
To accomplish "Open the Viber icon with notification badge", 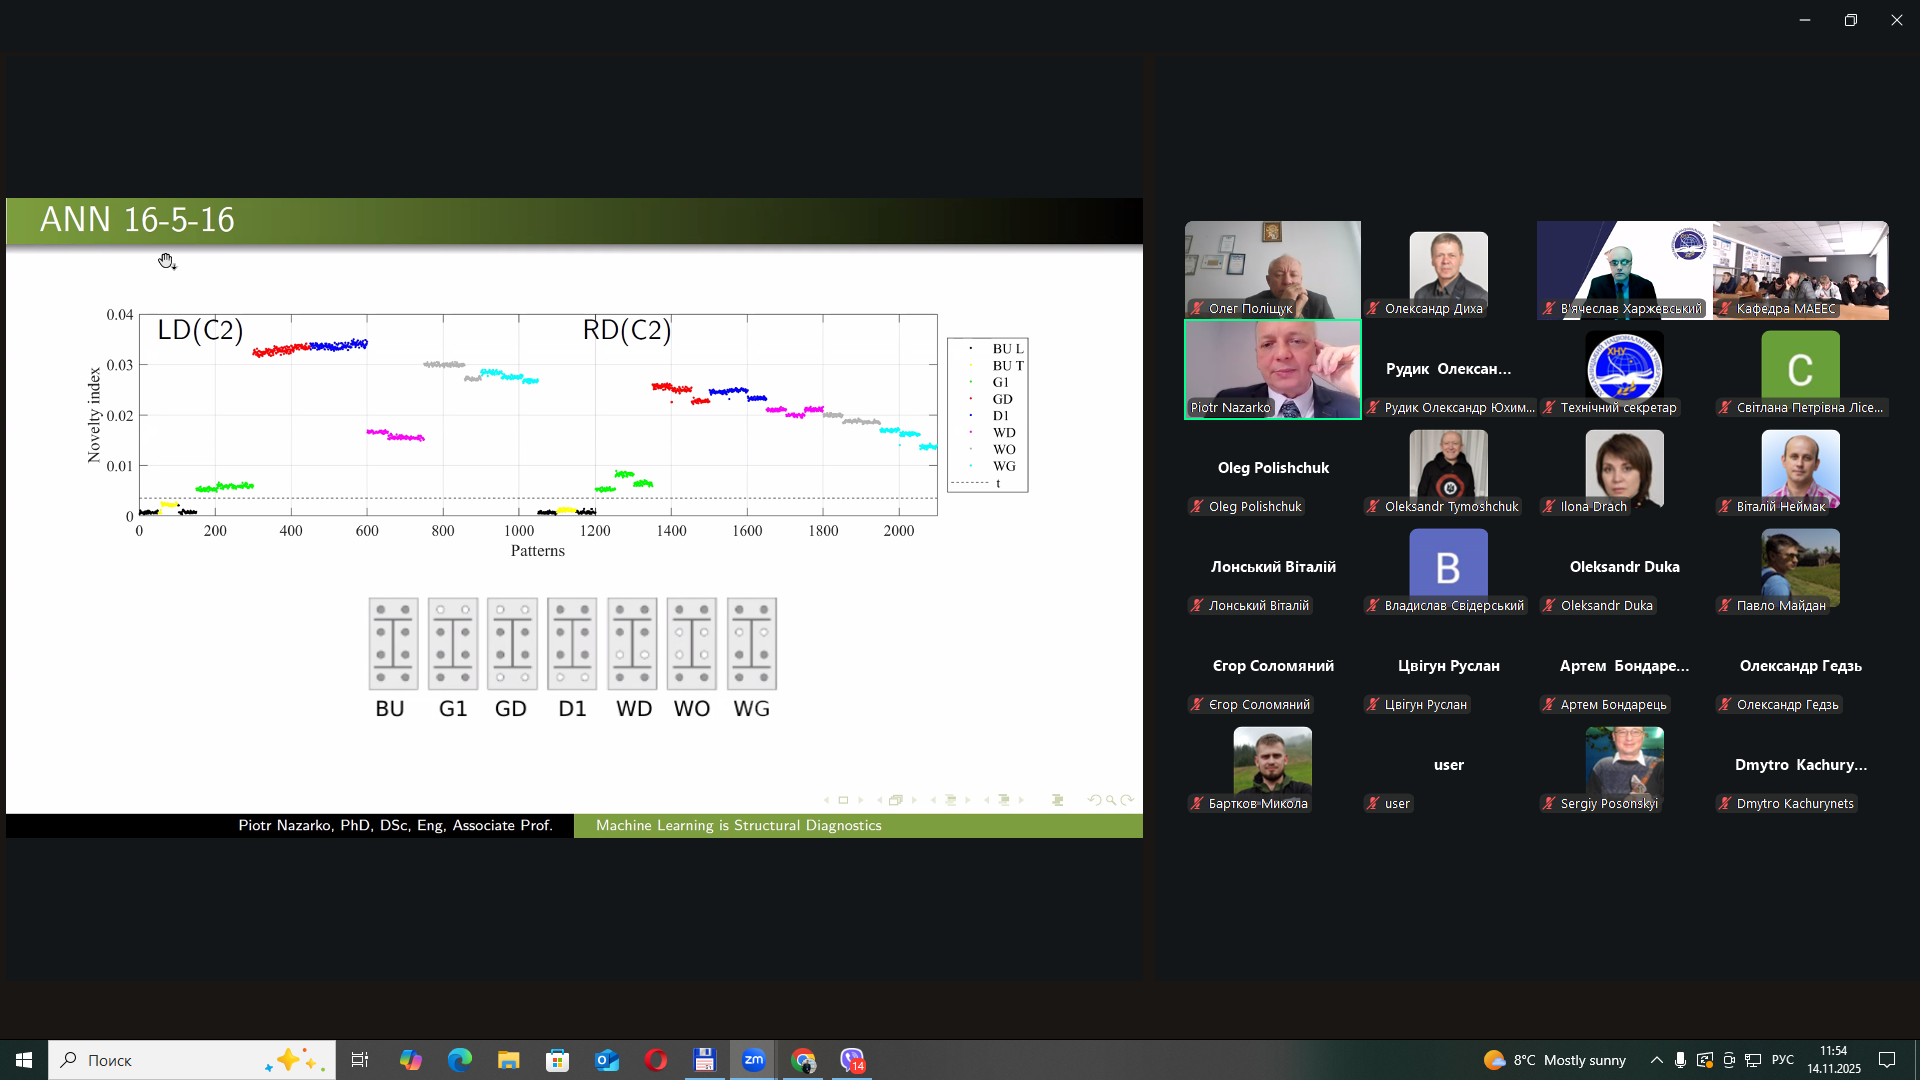I will 852,1060.
